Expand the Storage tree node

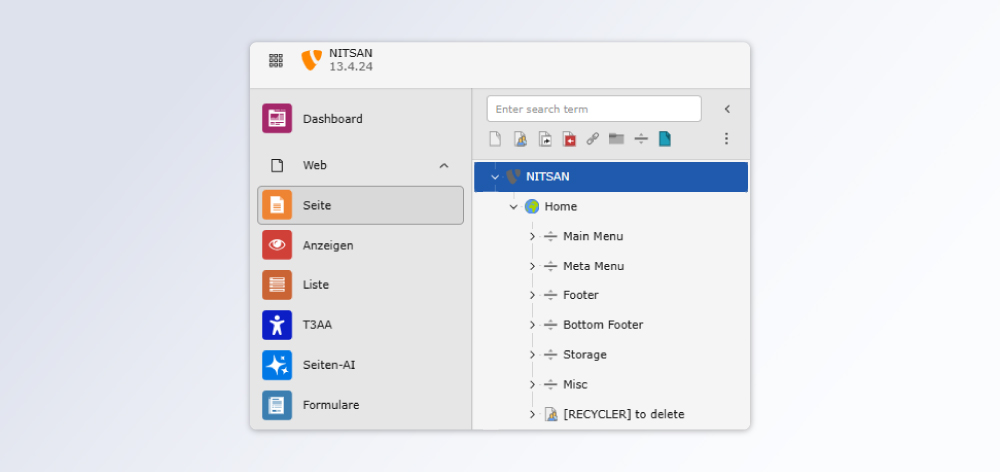[532, 355]
